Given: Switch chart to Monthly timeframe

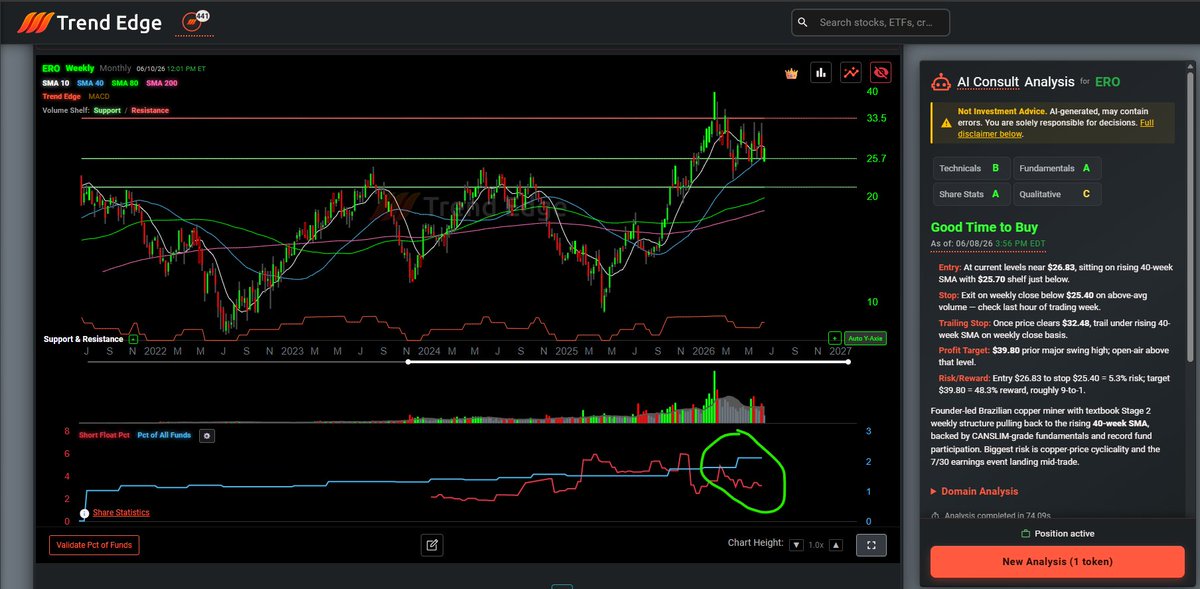Looking at the screenshot, I should tap(116, 68).
